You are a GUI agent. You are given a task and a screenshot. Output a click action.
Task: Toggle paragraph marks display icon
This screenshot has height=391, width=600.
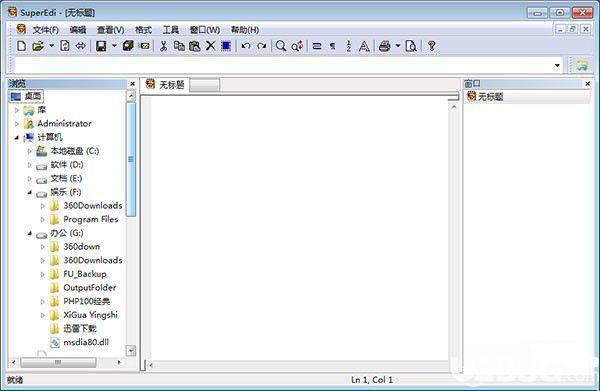333,46
